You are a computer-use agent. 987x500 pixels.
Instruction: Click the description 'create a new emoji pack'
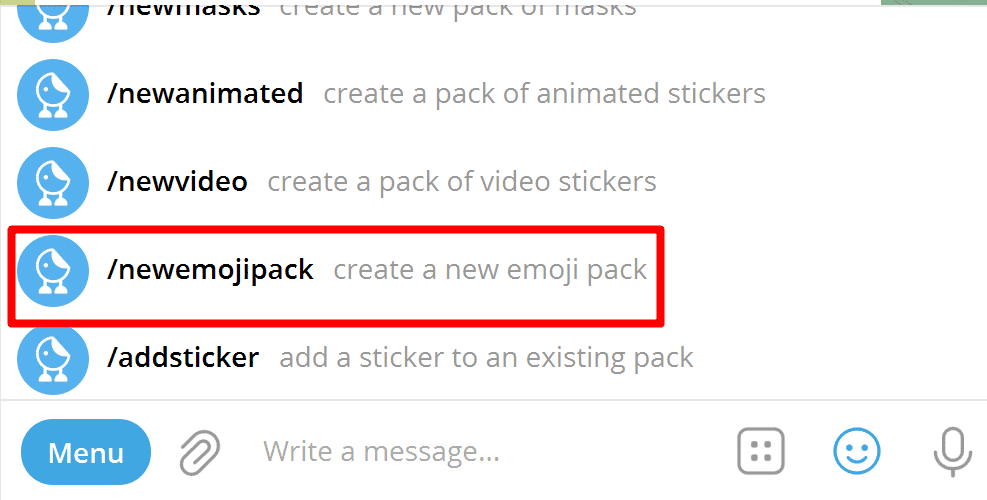click(x=490, y=270)
